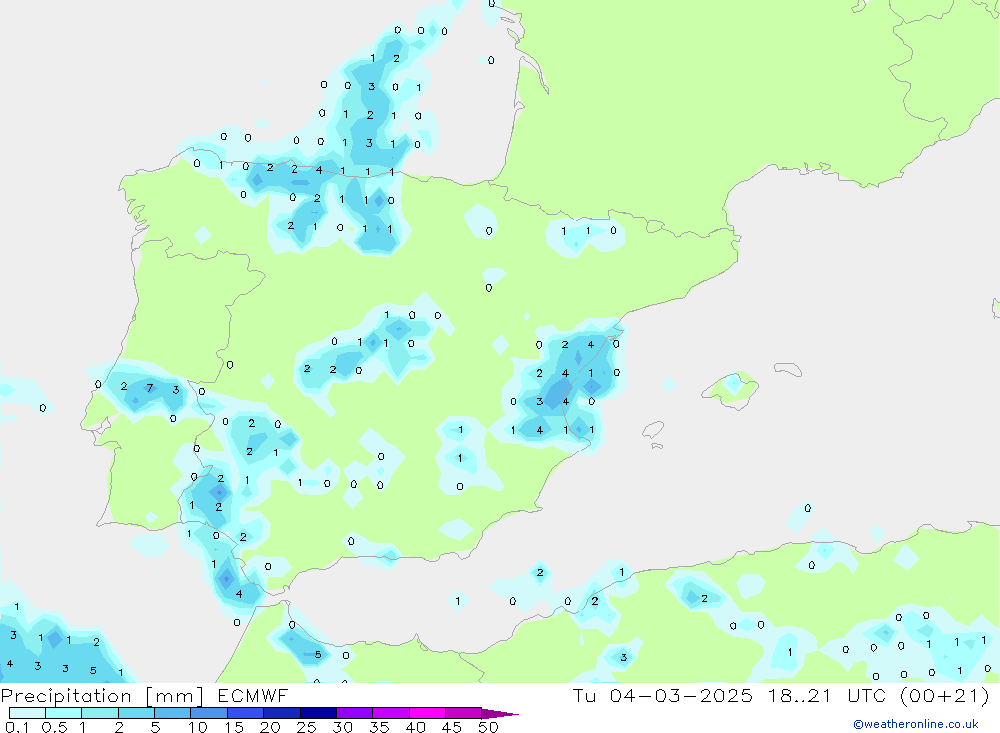This screenshot has width=1000, height=733.
Task: Click the ECMWF model label
Action: click(253, 695)
